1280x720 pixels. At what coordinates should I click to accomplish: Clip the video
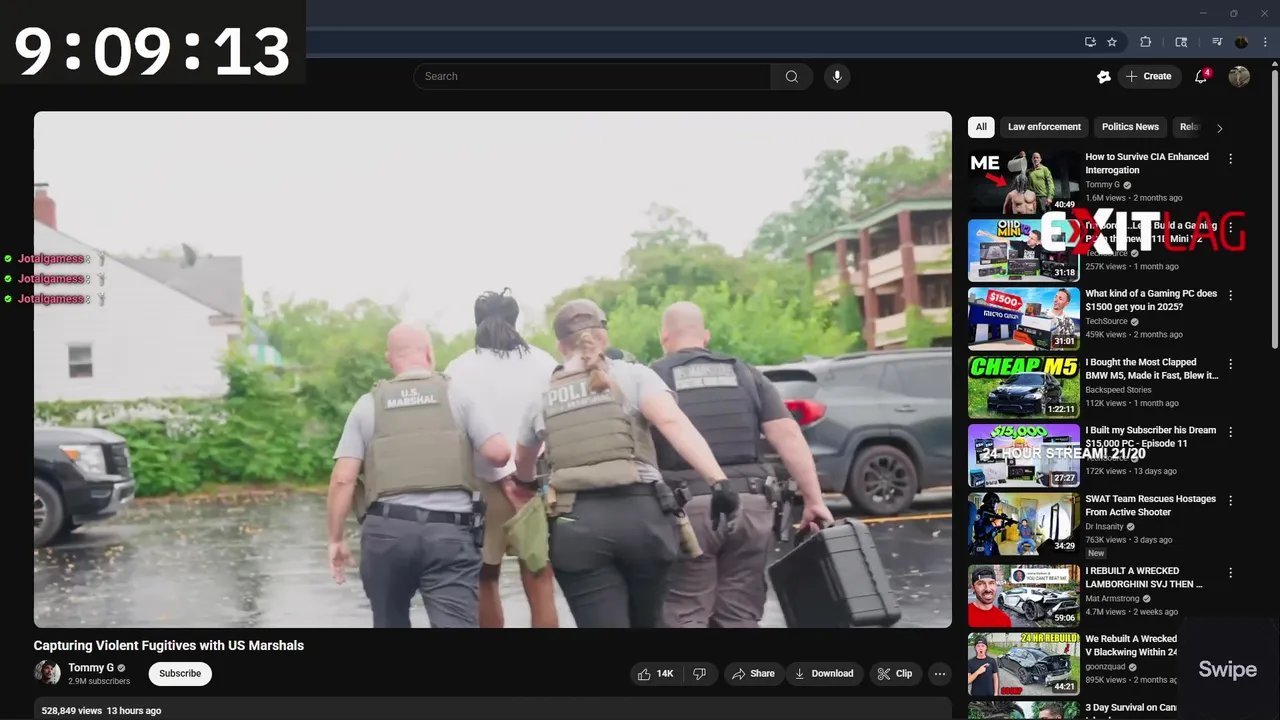point(895,674)
